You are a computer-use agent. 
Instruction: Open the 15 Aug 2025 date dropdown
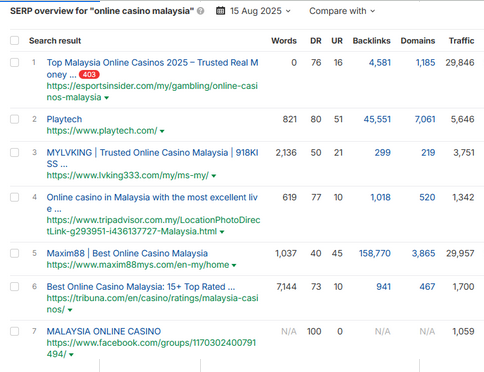click(x=260, y=11)
